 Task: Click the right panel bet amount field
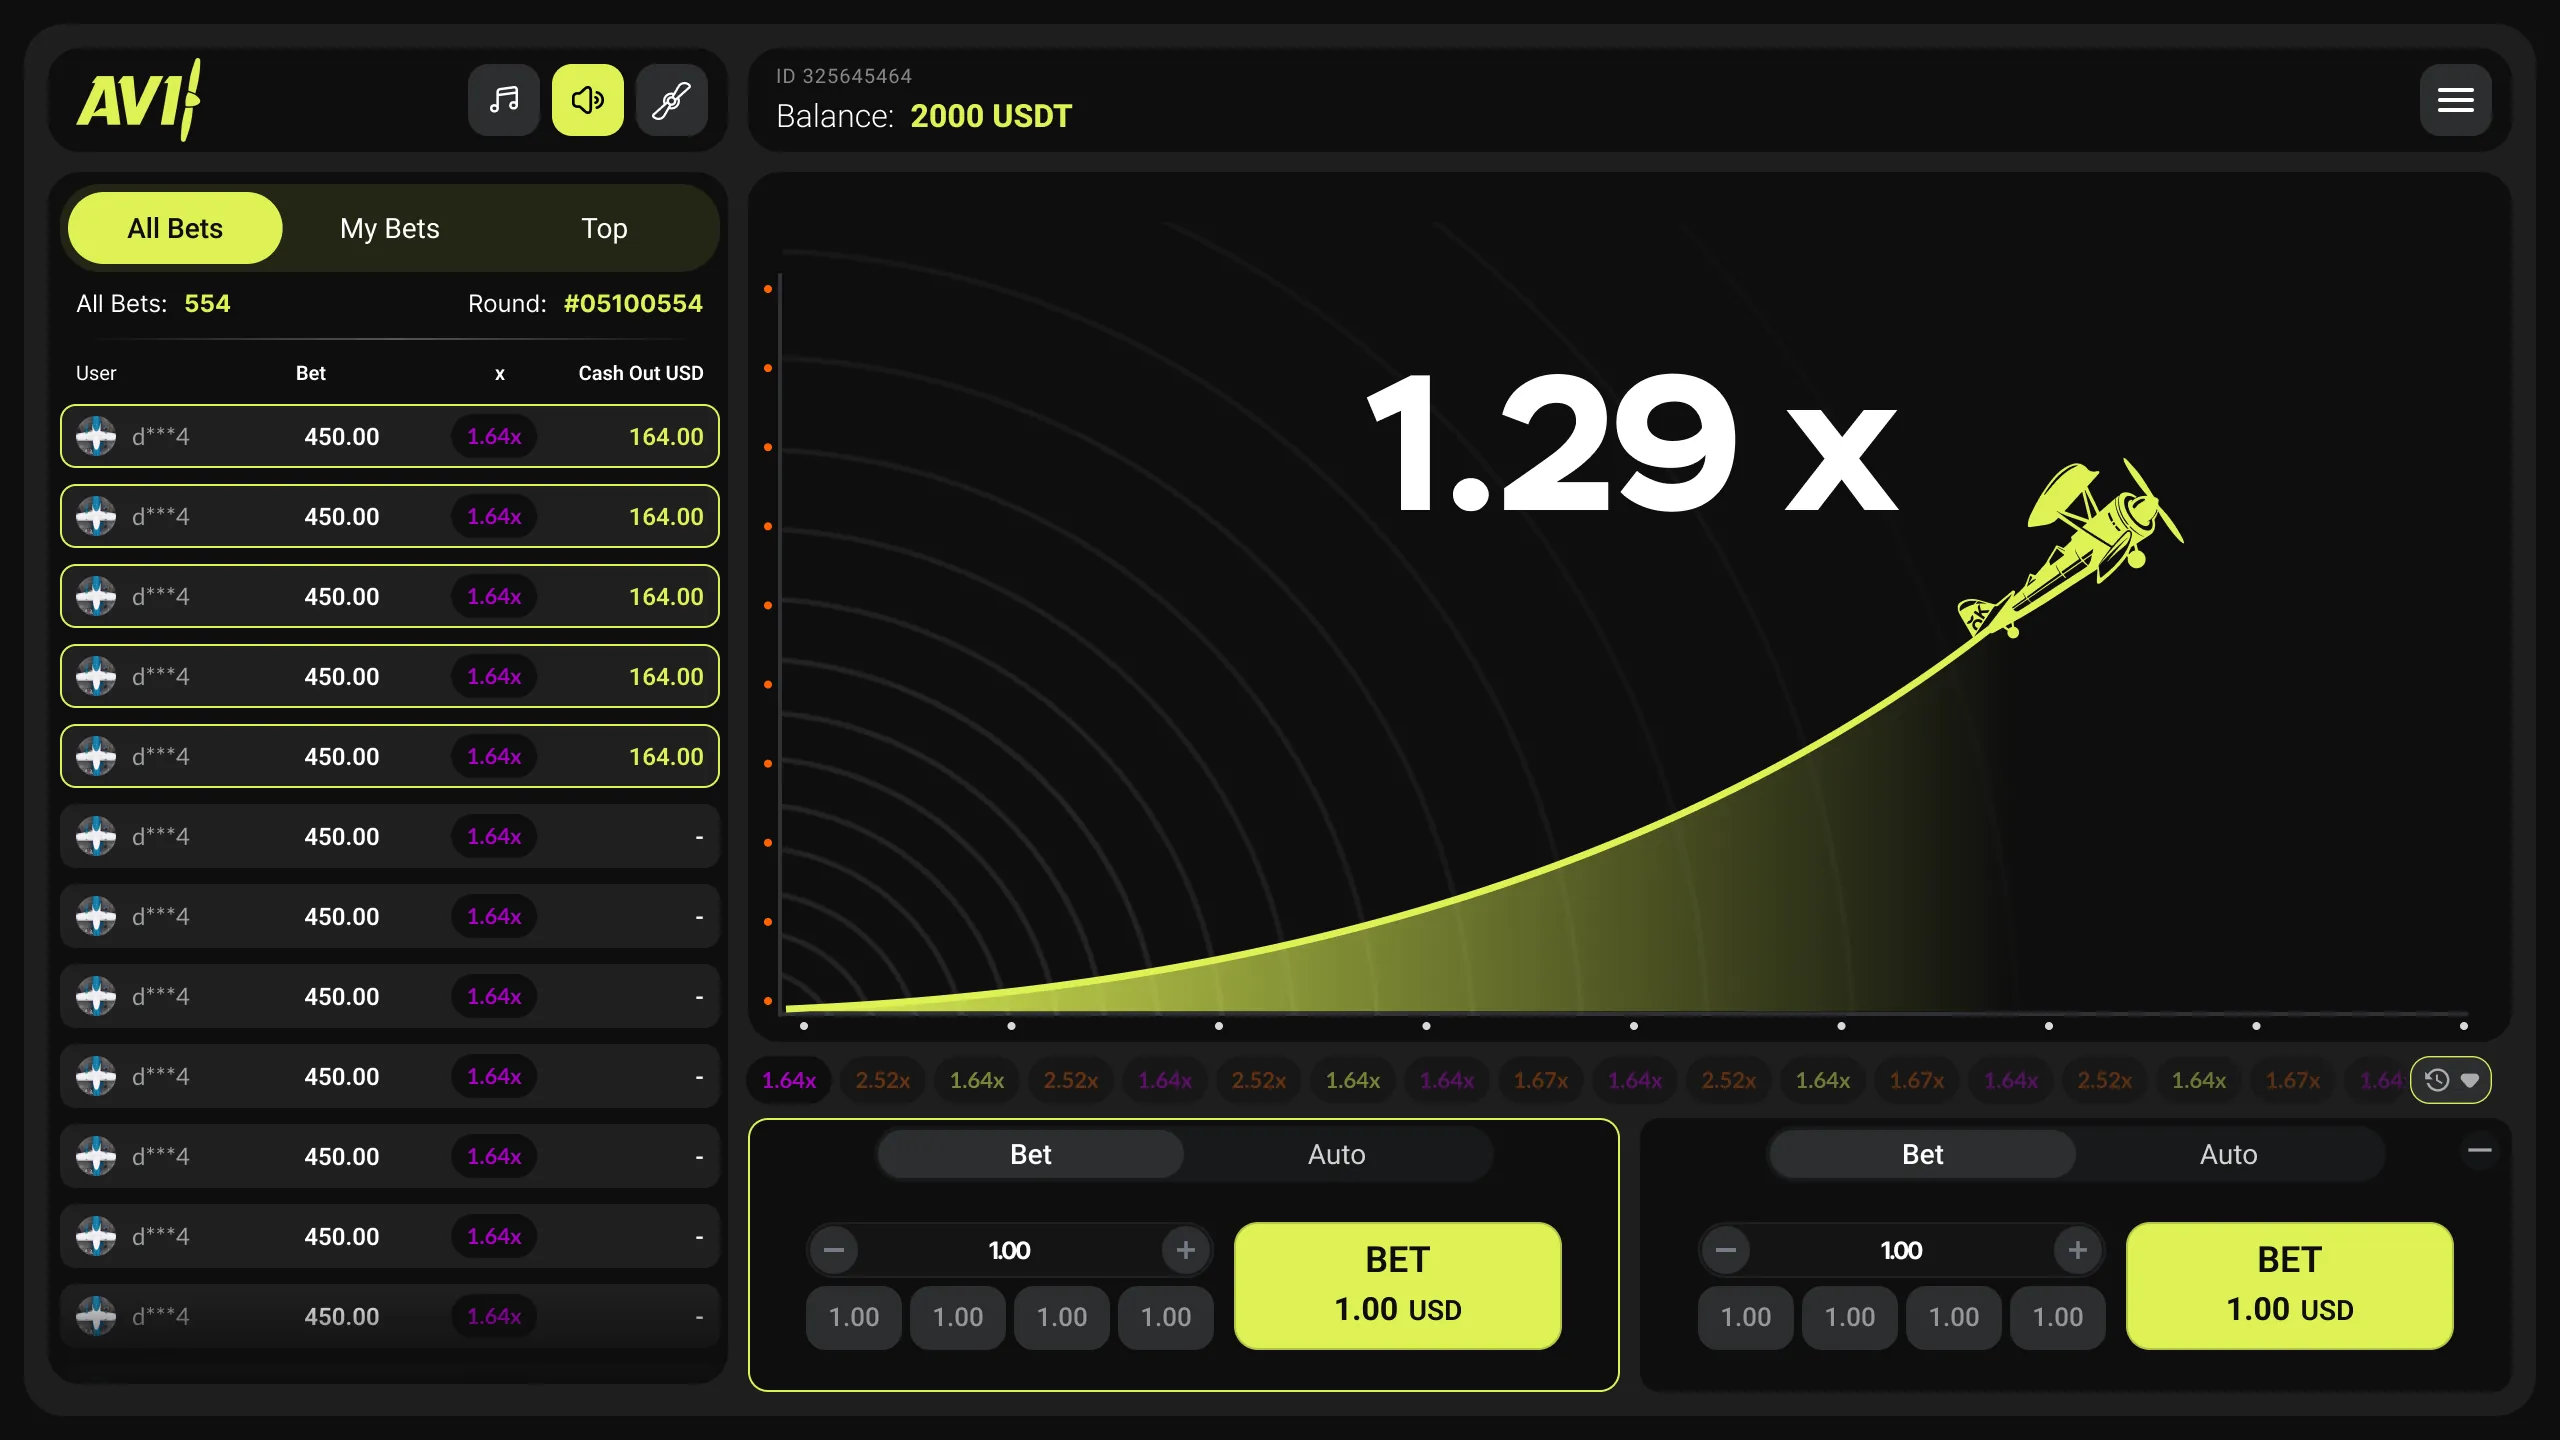[1902, 1250]
